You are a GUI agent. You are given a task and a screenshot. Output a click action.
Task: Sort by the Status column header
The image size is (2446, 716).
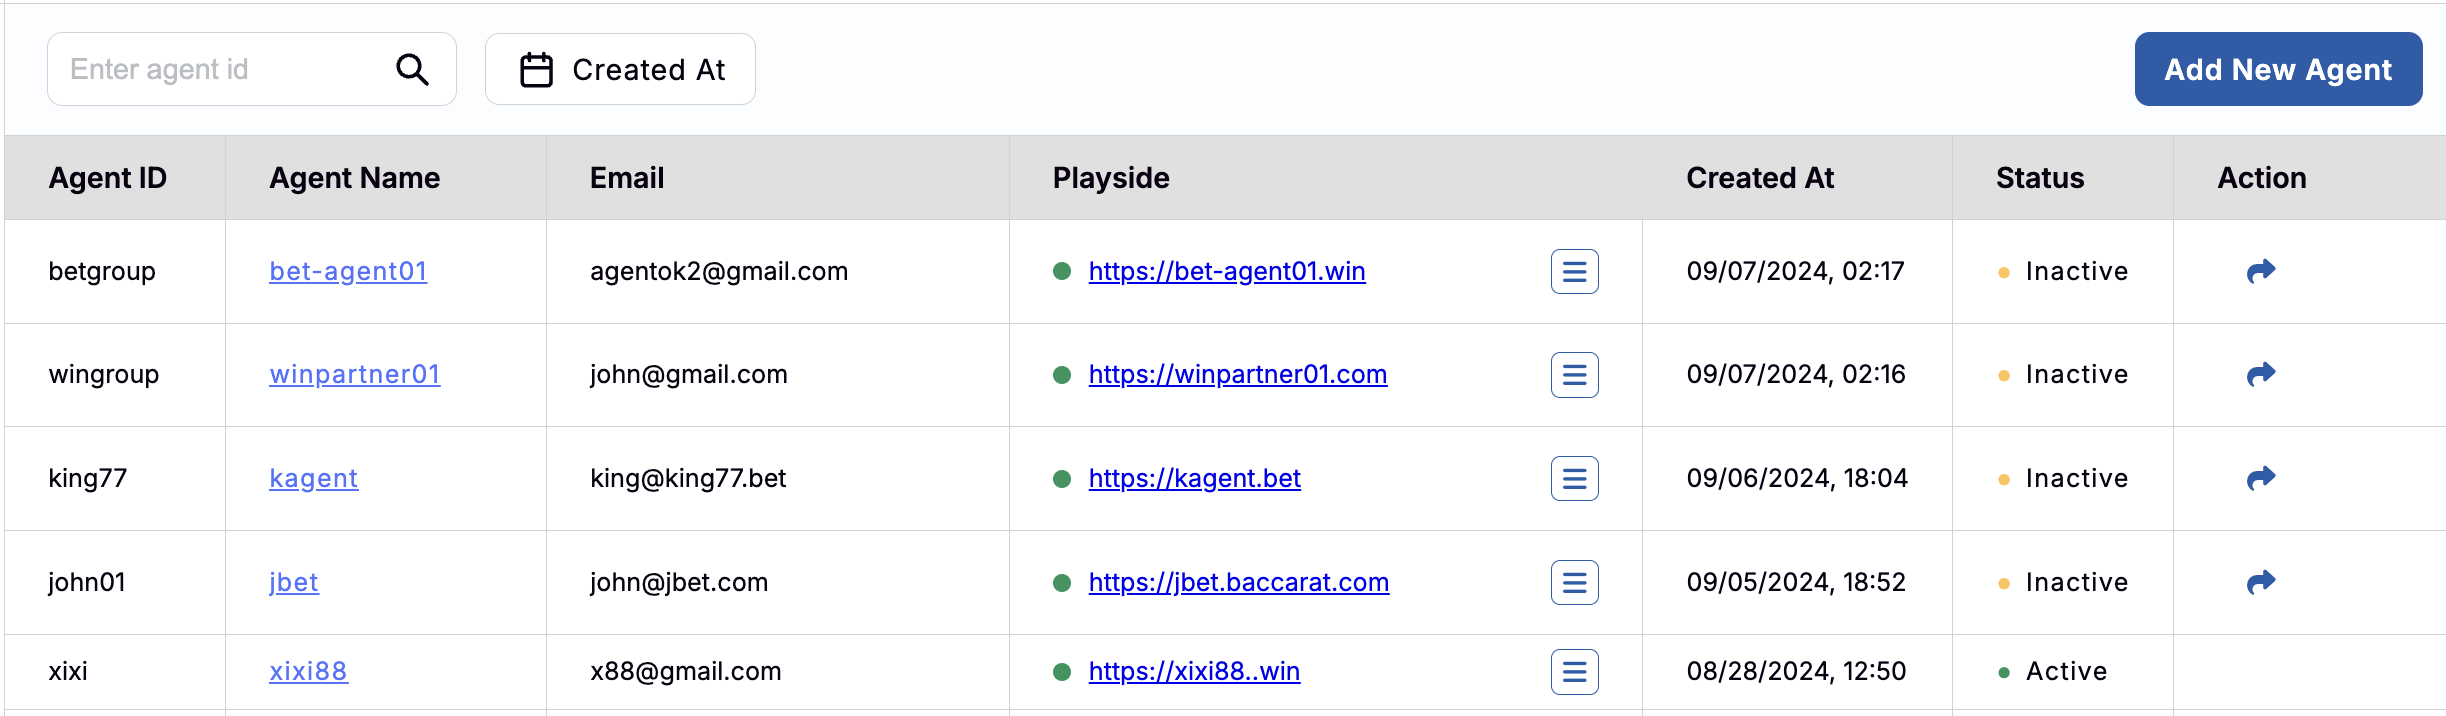(x=2038, y=177)
